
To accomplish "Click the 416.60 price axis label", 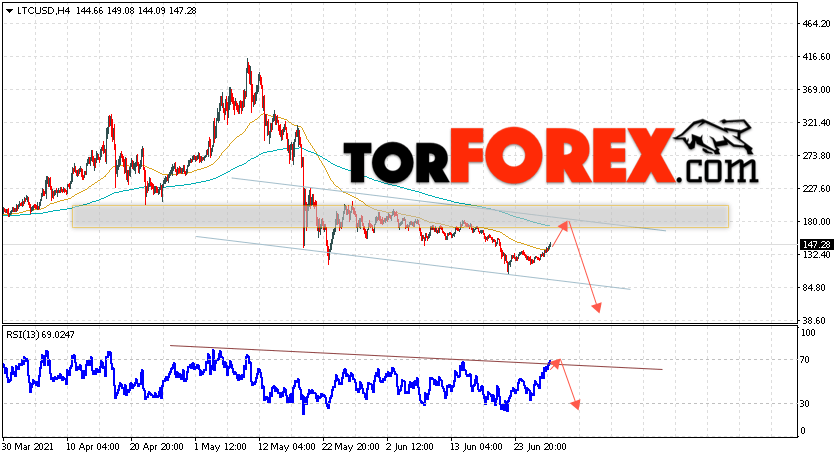I will 817,57.
